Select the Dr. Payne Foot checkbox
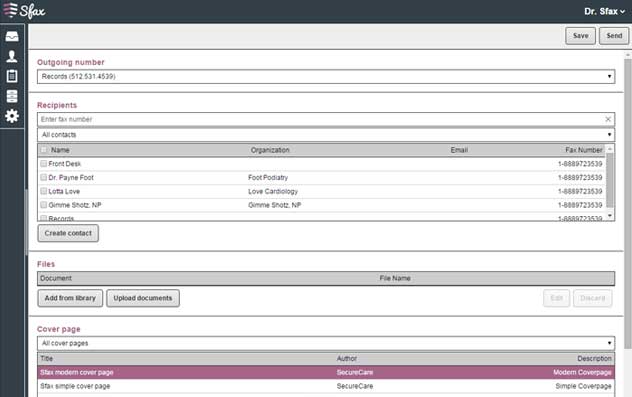The height and width of the screenshot is (397, 632). [44, 177]
